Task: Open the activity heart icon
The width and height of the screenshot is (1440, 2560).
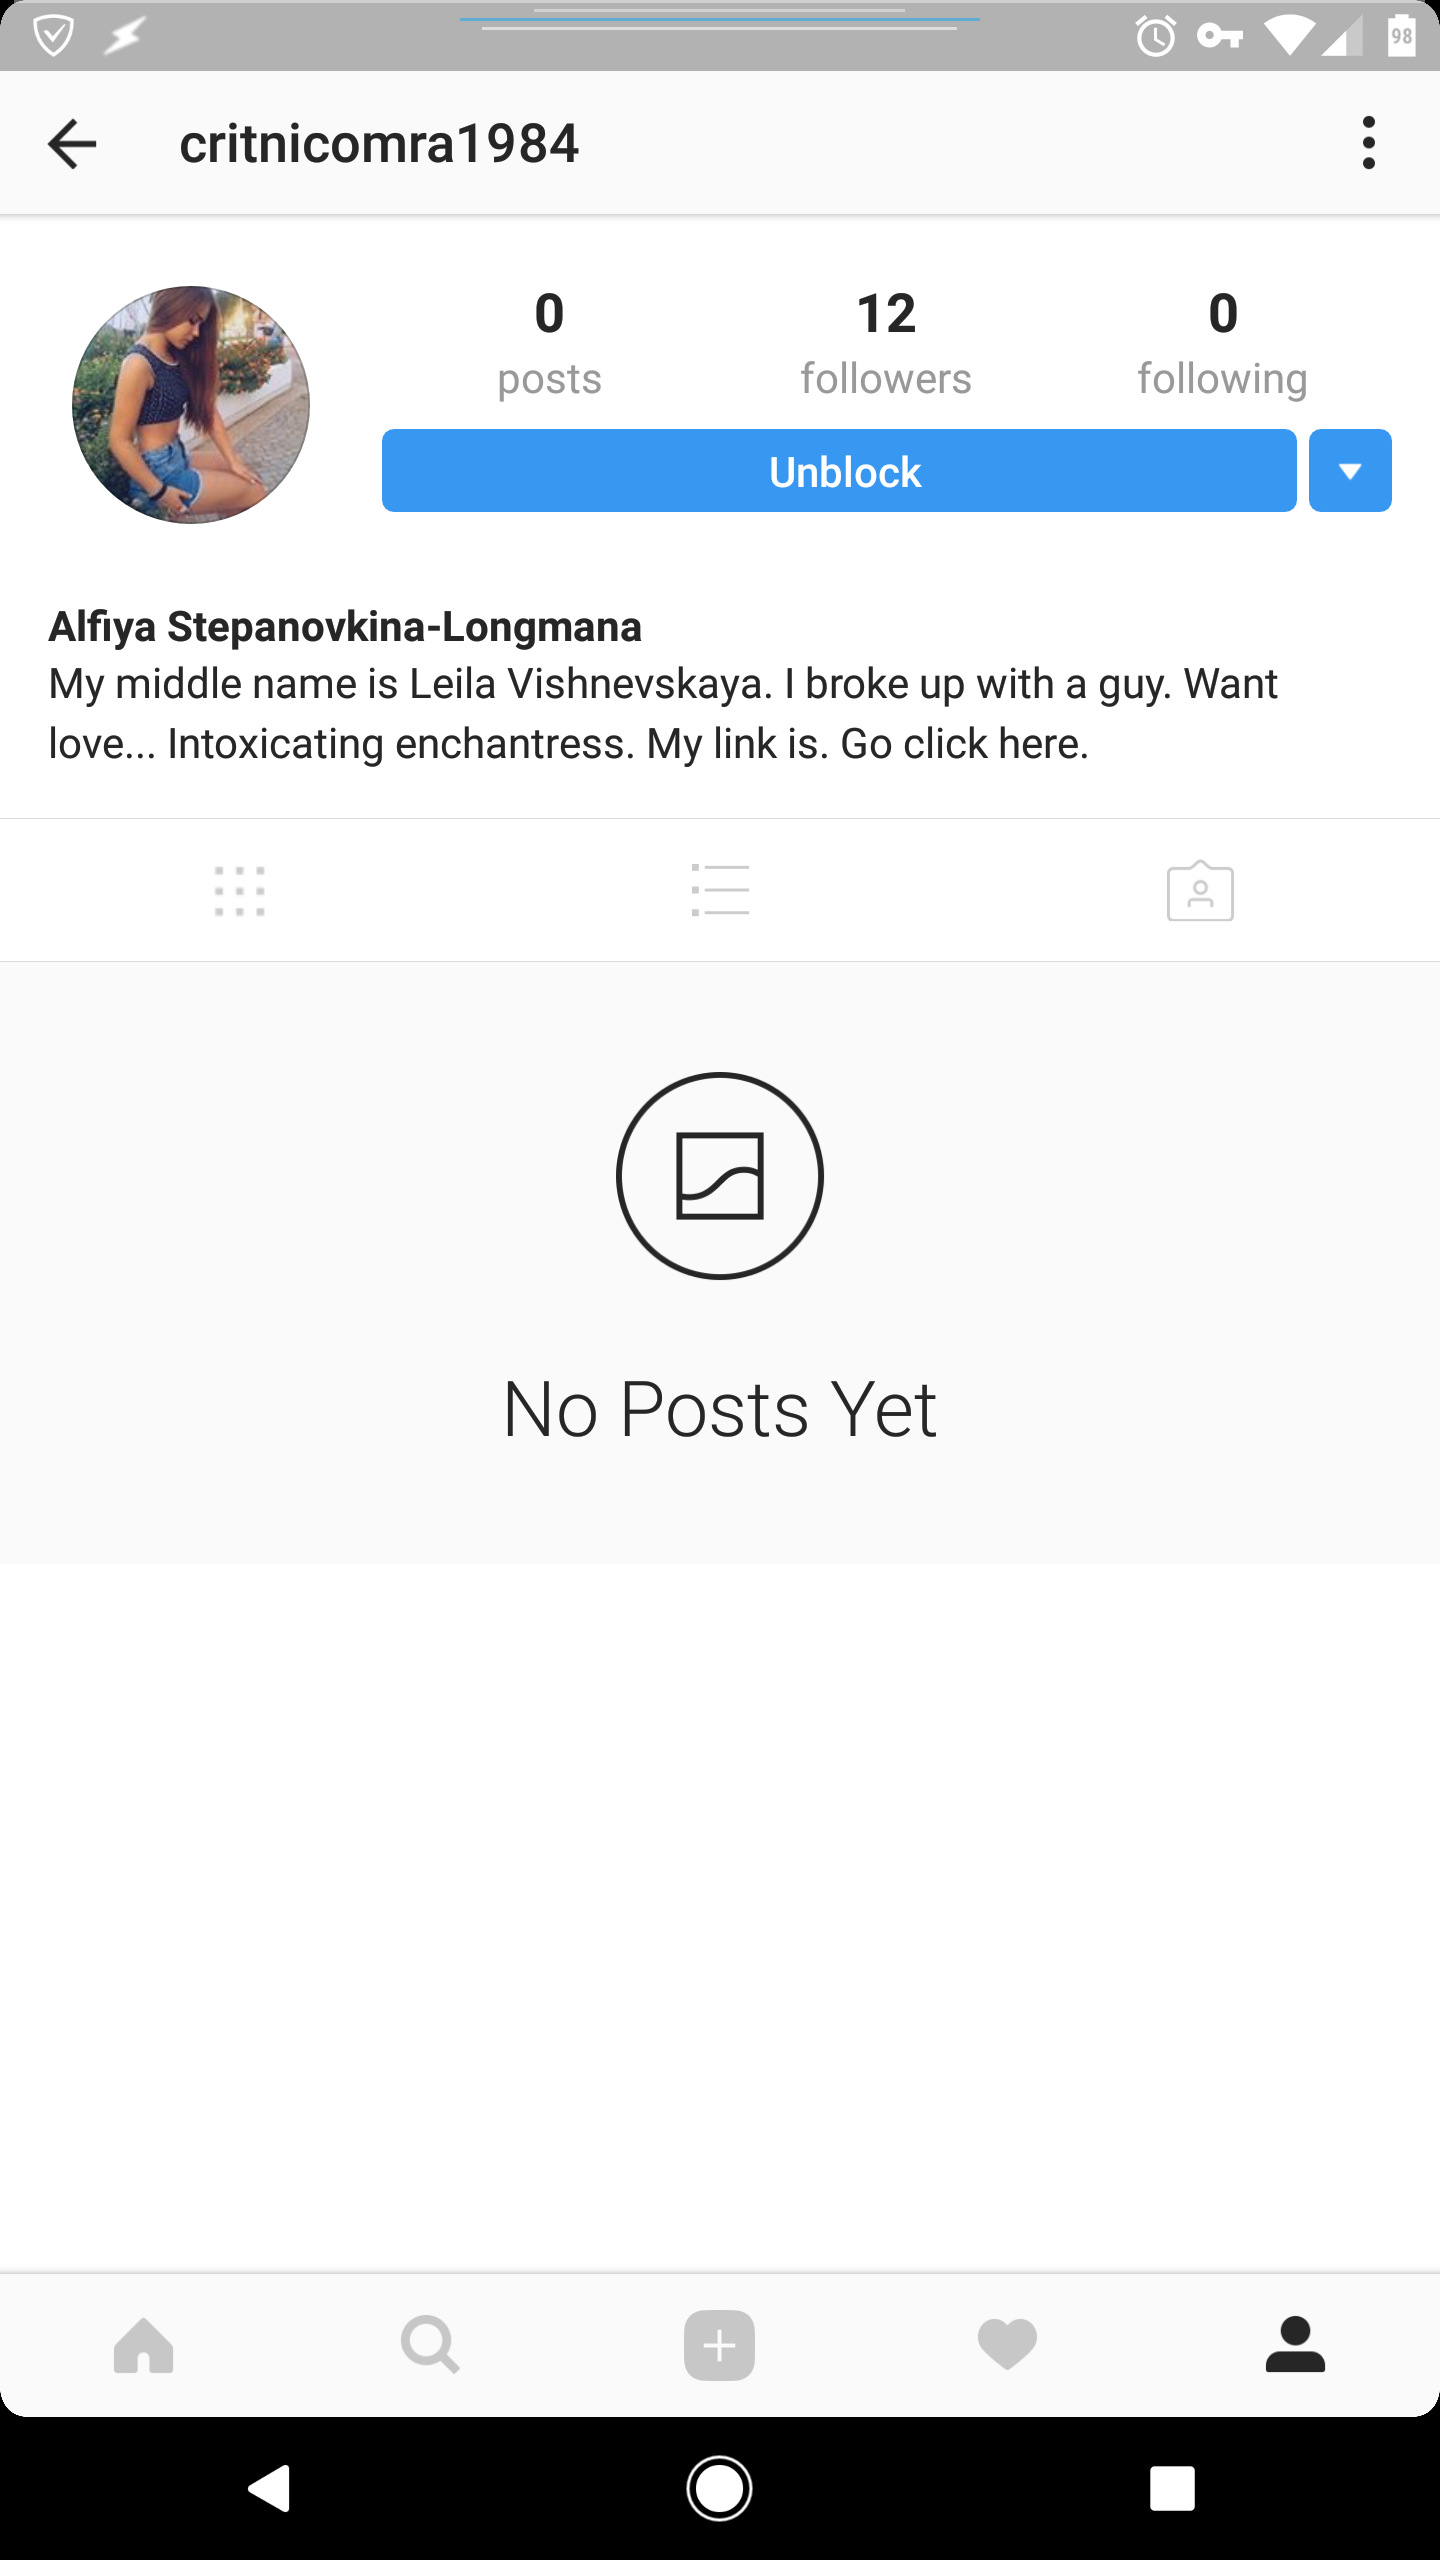Action: (1007, 2345)
